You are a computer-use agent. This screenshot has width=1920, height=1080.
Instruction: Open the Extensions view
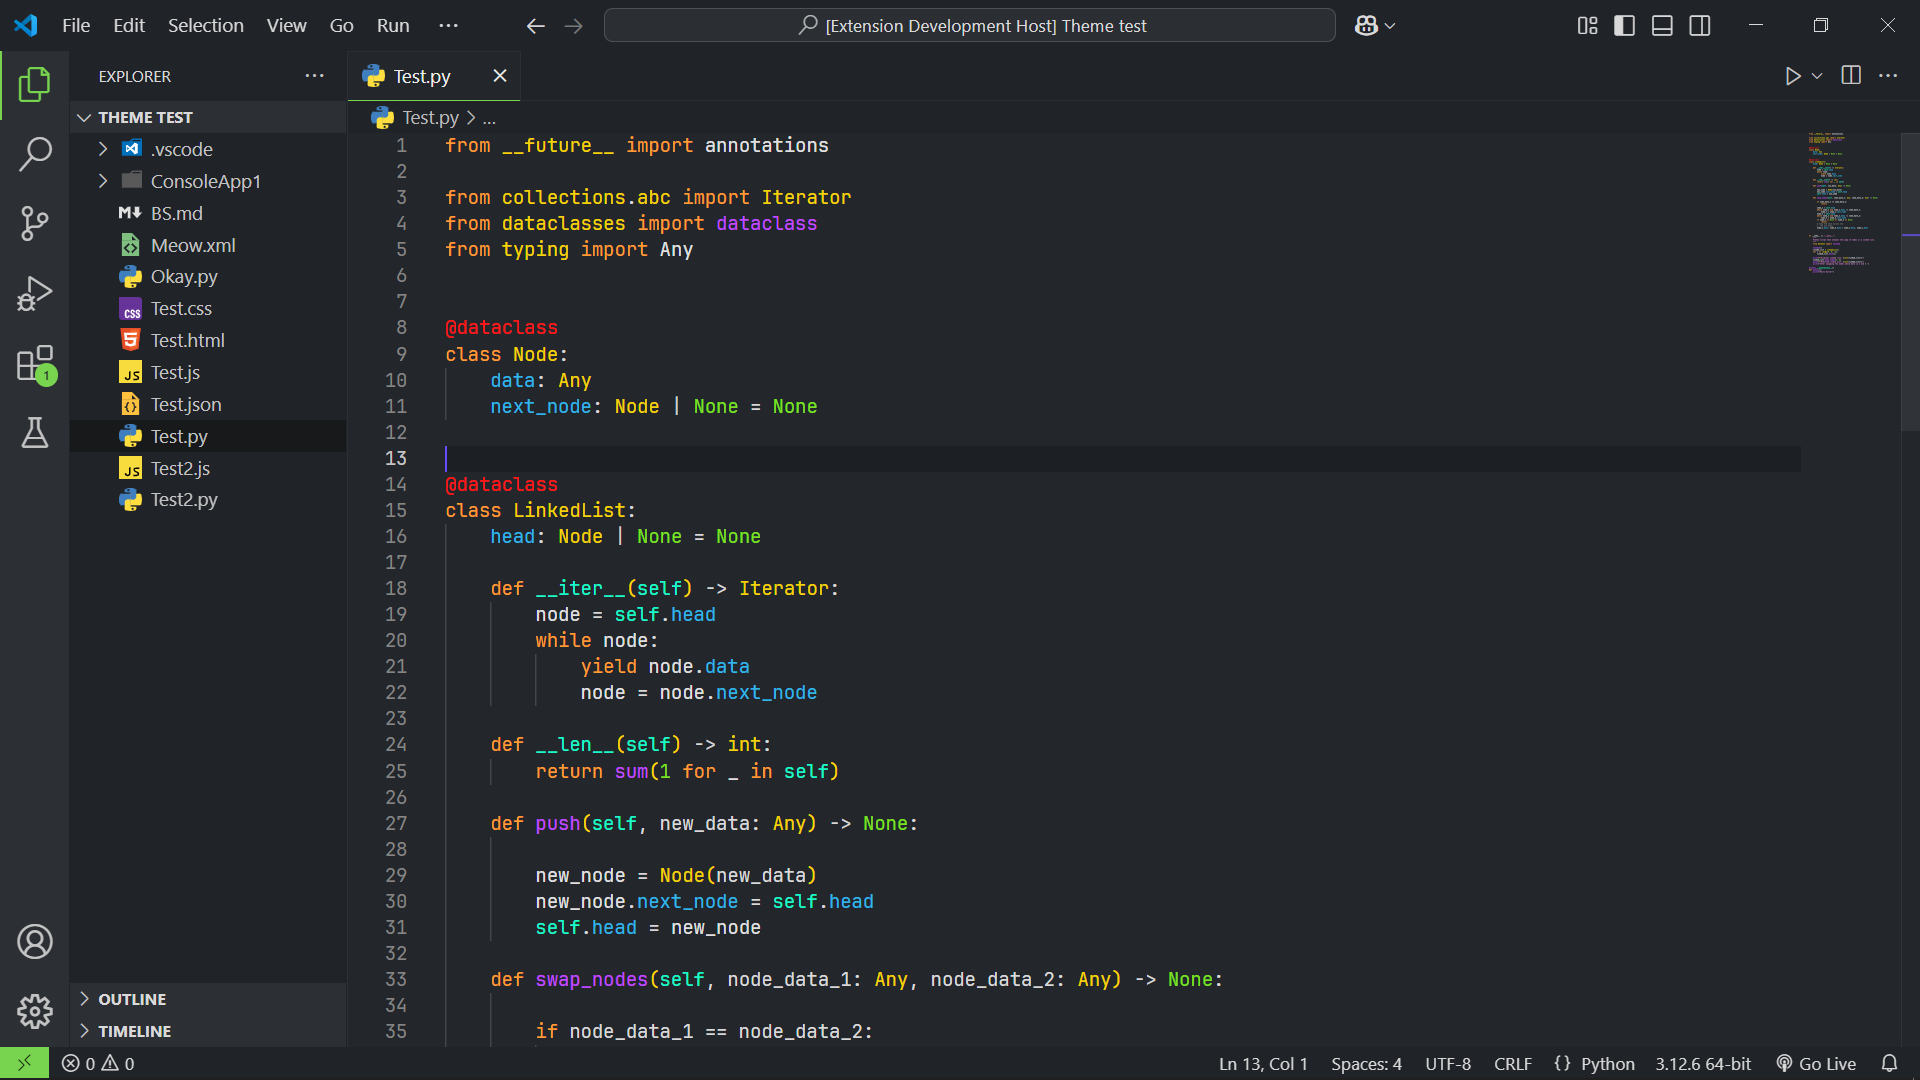35,364
